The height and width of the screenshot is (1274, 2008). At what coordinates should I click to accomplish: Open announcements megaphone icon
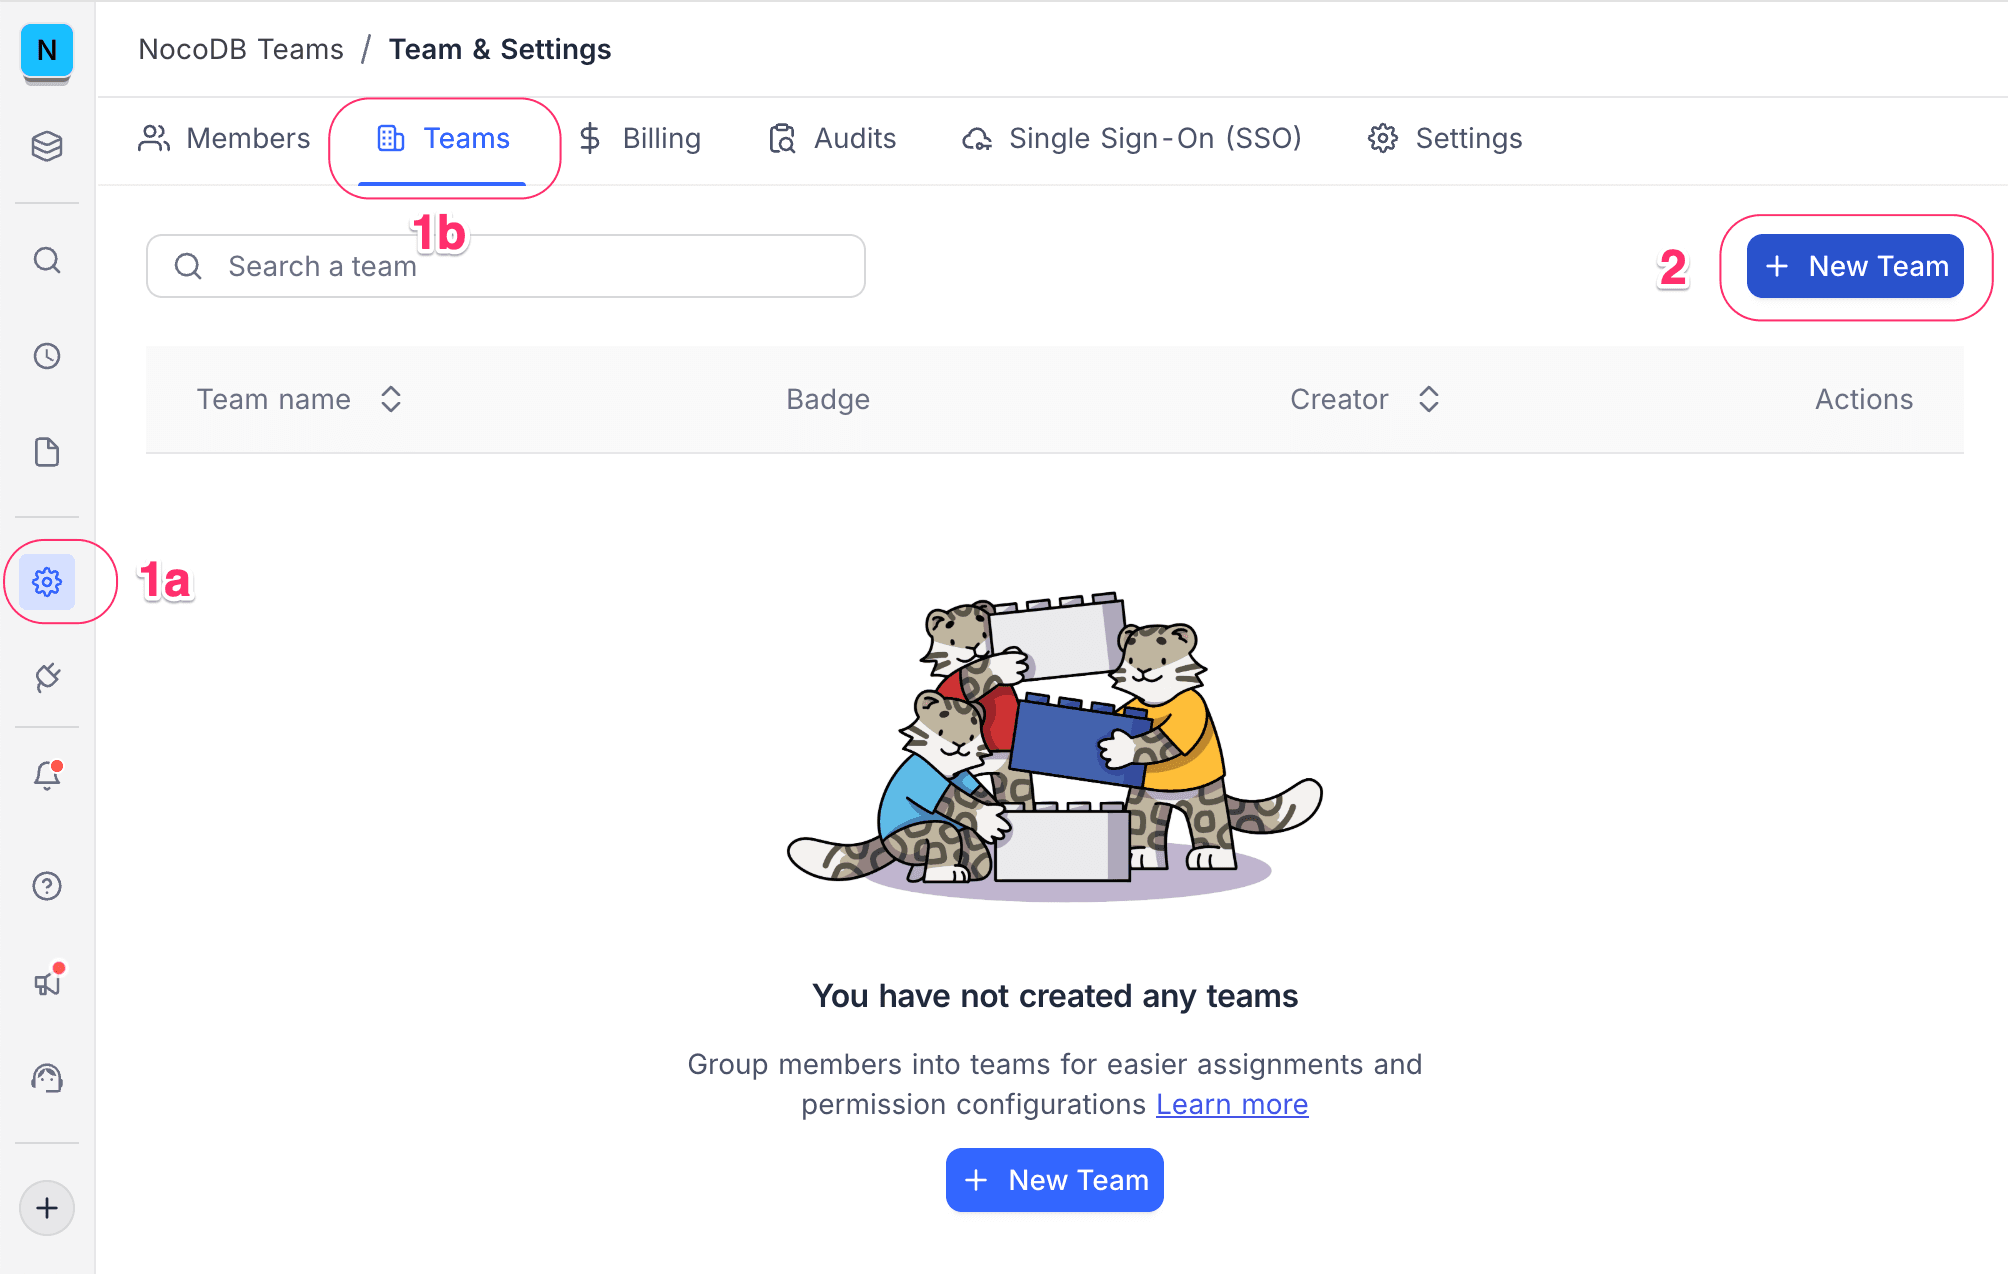47,983
